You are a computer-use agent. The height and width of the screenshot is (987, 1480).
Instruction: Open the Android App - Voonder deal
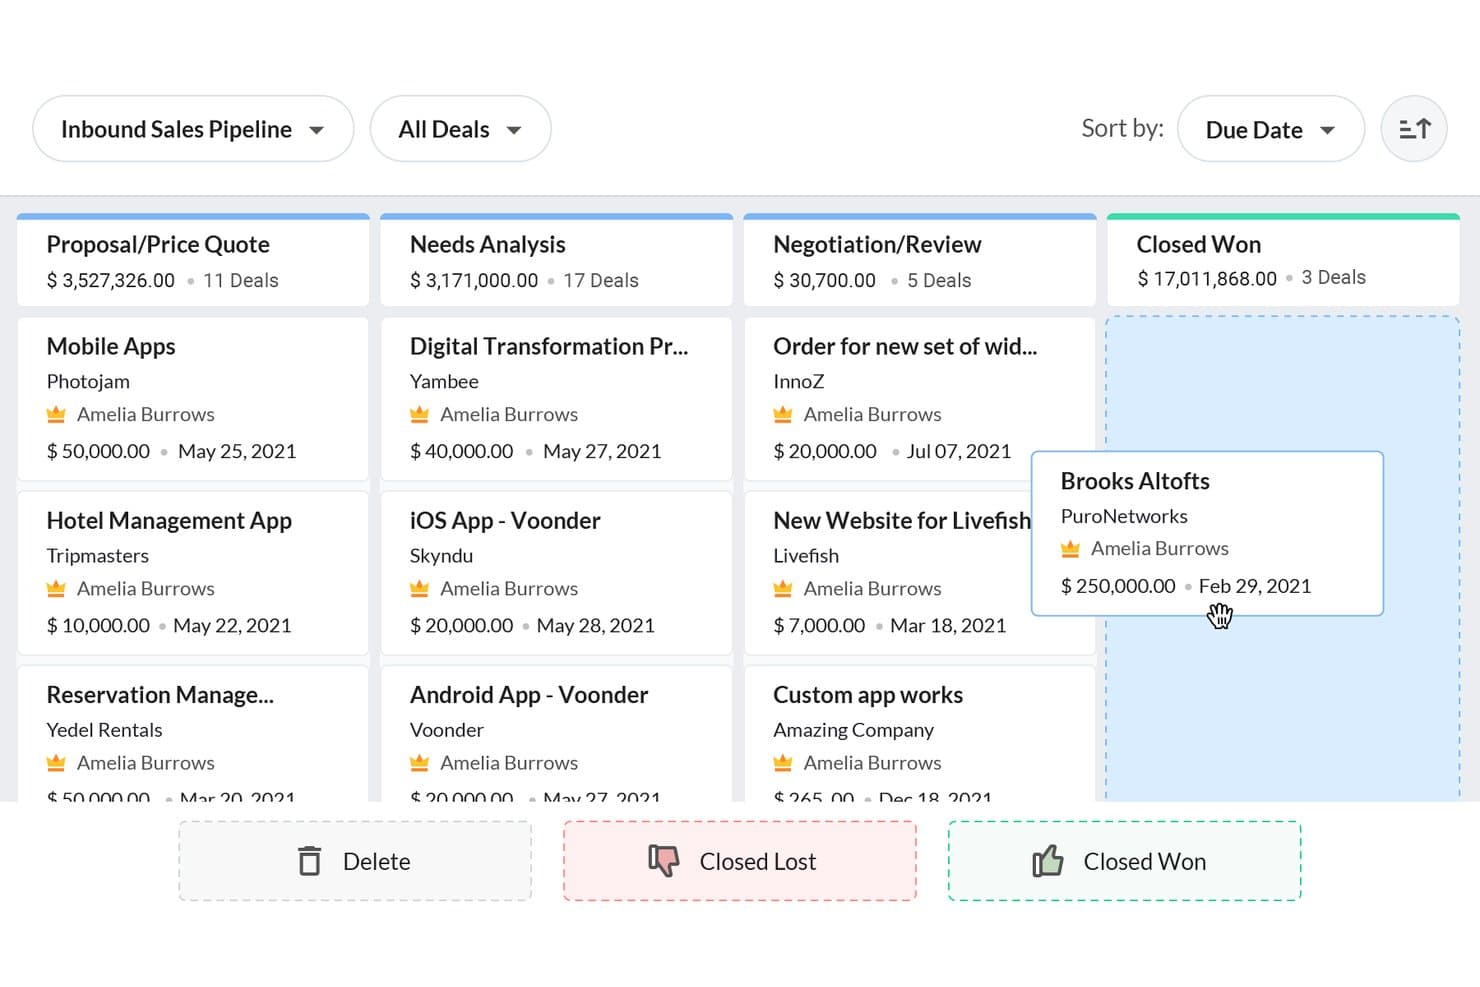tap(529, 694)
